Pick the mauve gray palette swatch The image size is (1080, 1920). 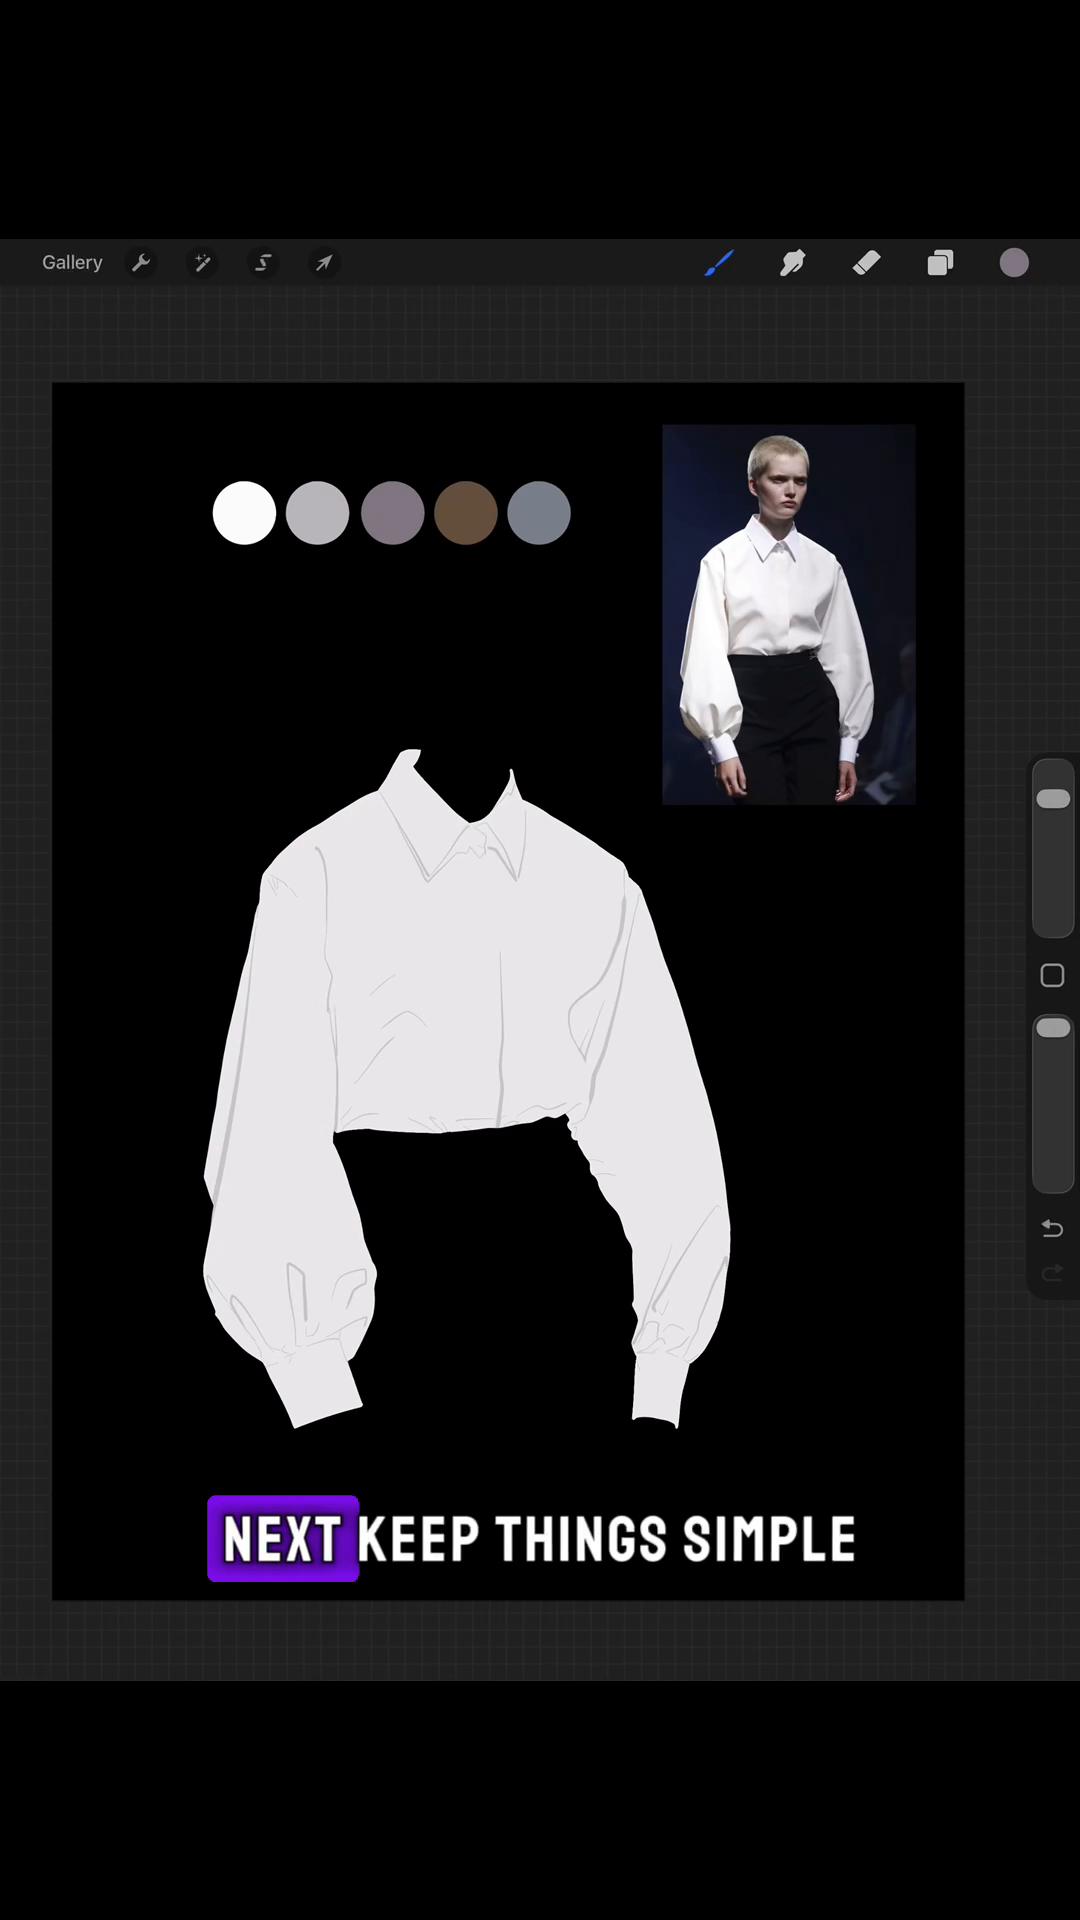[x=392, y=513]
